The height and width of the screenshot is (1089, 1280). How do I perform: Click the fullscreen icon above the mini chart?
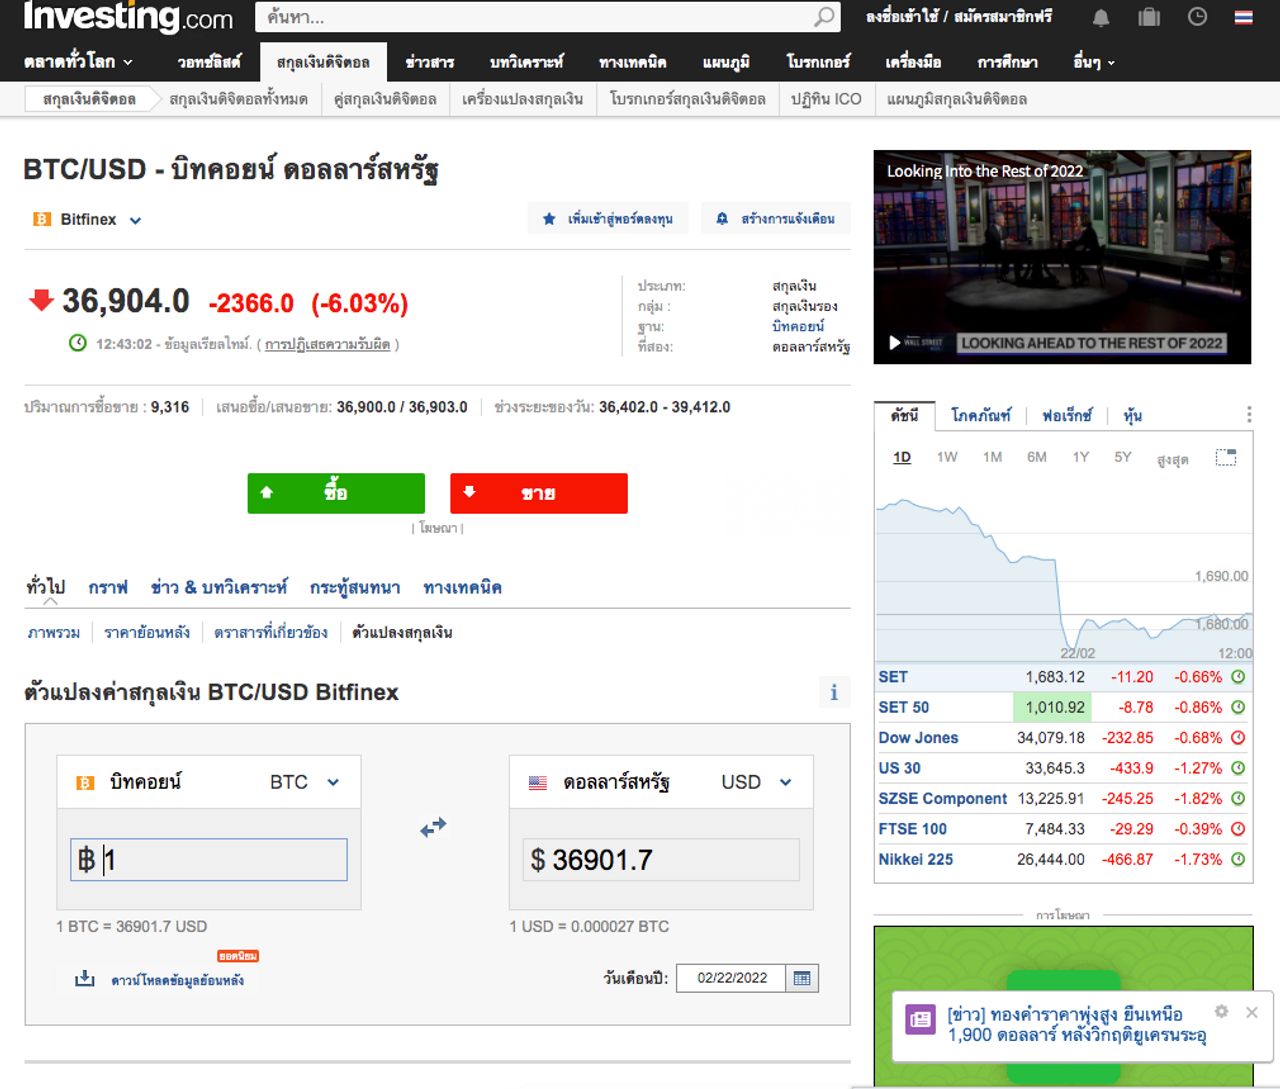(x=1227, y=456)
